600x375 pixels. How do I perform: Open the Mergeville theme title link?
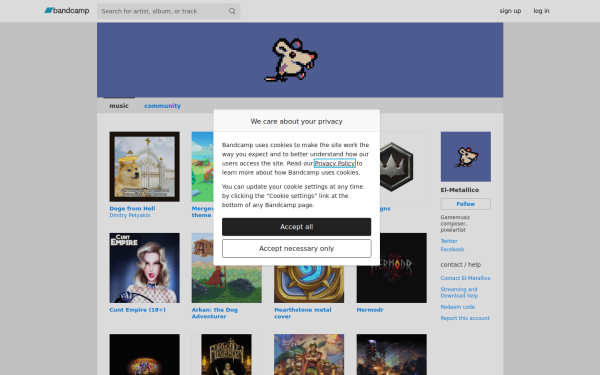point(202,212)
